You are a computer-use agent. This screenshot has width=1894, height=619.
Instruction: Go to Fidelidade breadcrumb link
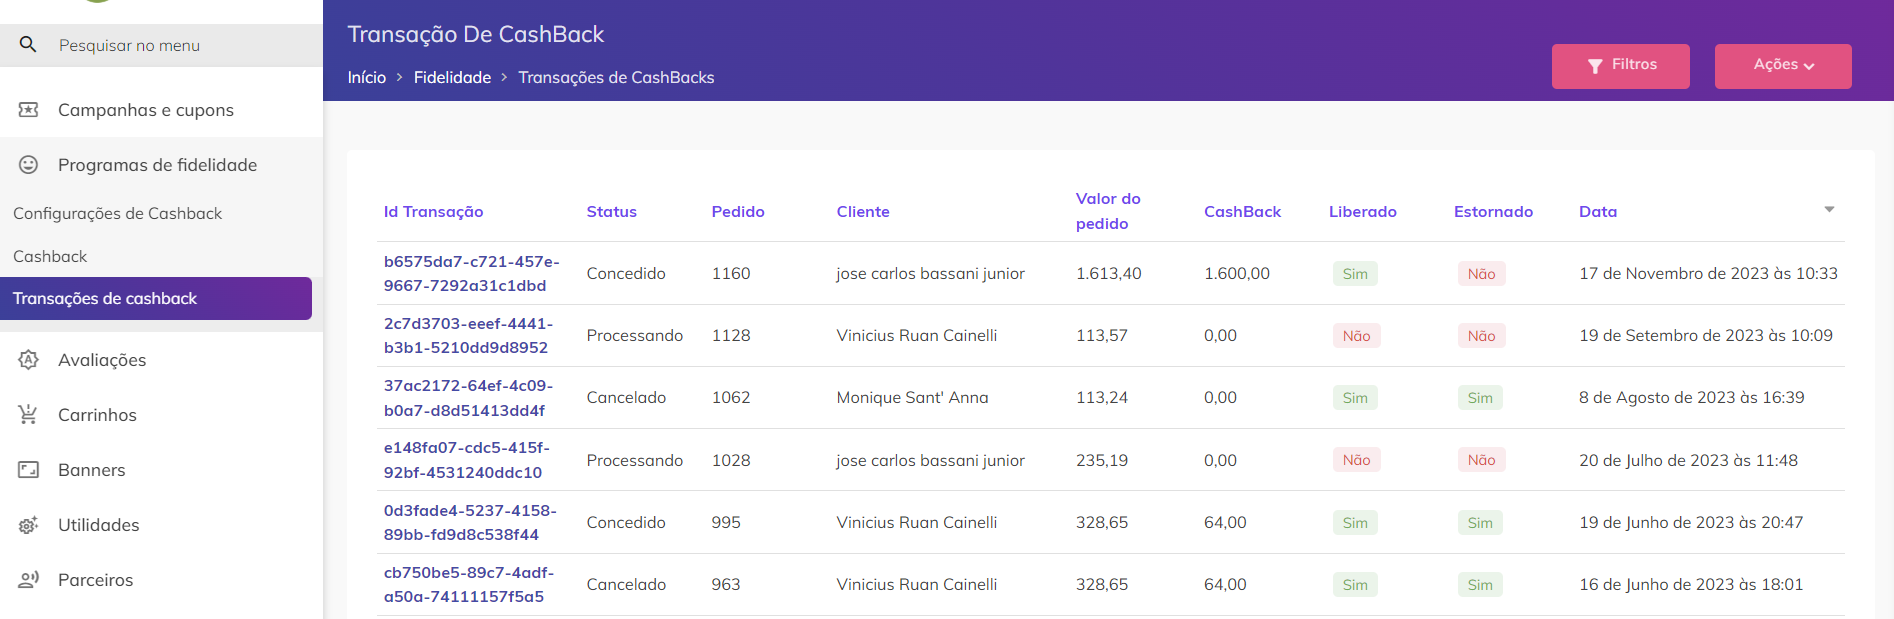point(452,77)
